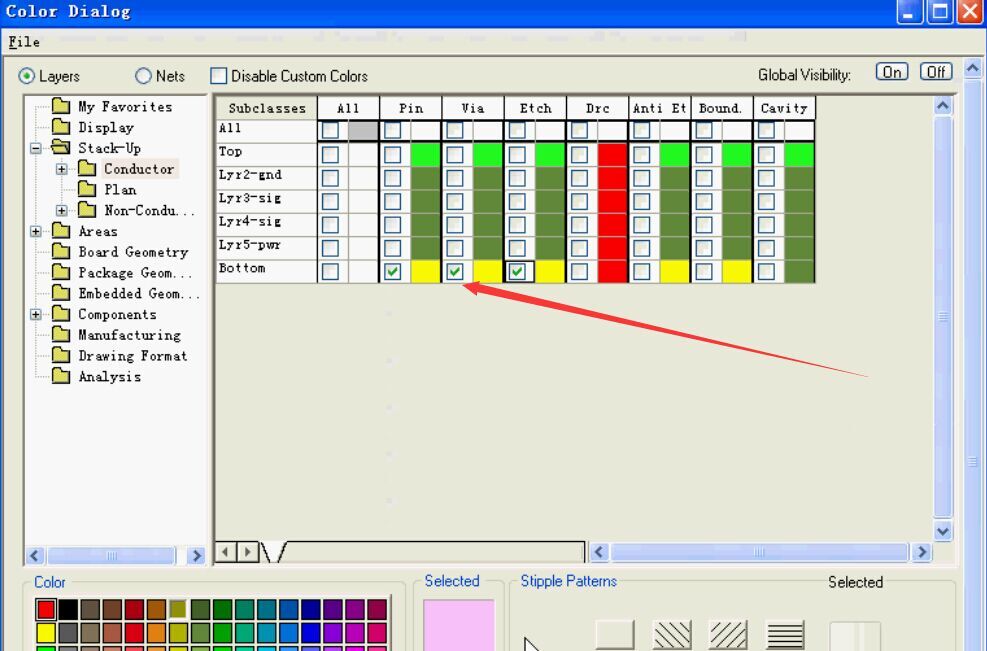Select the Nets radio button
Viewport: 987px width, 651px height.
point(144,76)
